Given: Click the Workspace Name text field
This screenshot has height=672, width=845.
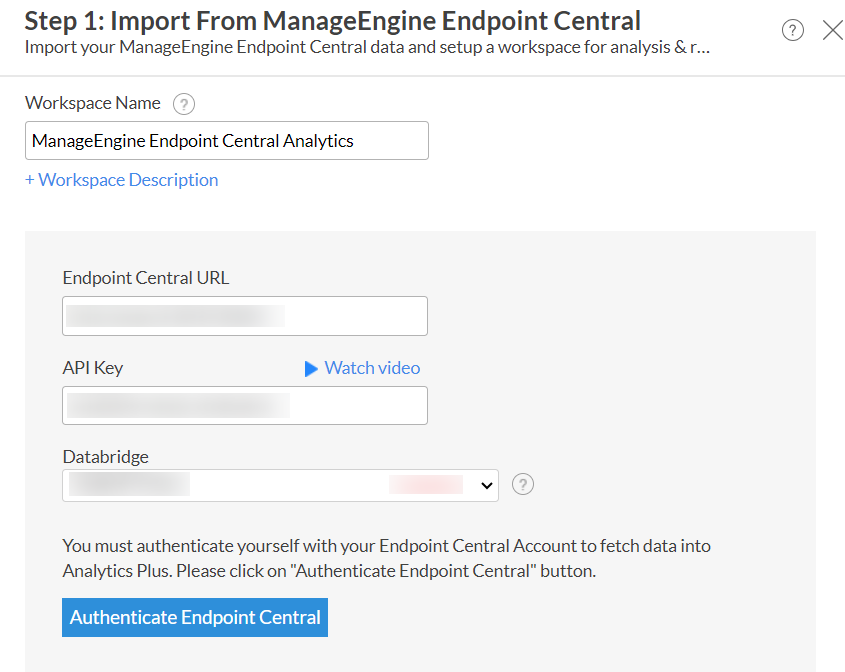Looking at the screenshot, I should point(227,141).
